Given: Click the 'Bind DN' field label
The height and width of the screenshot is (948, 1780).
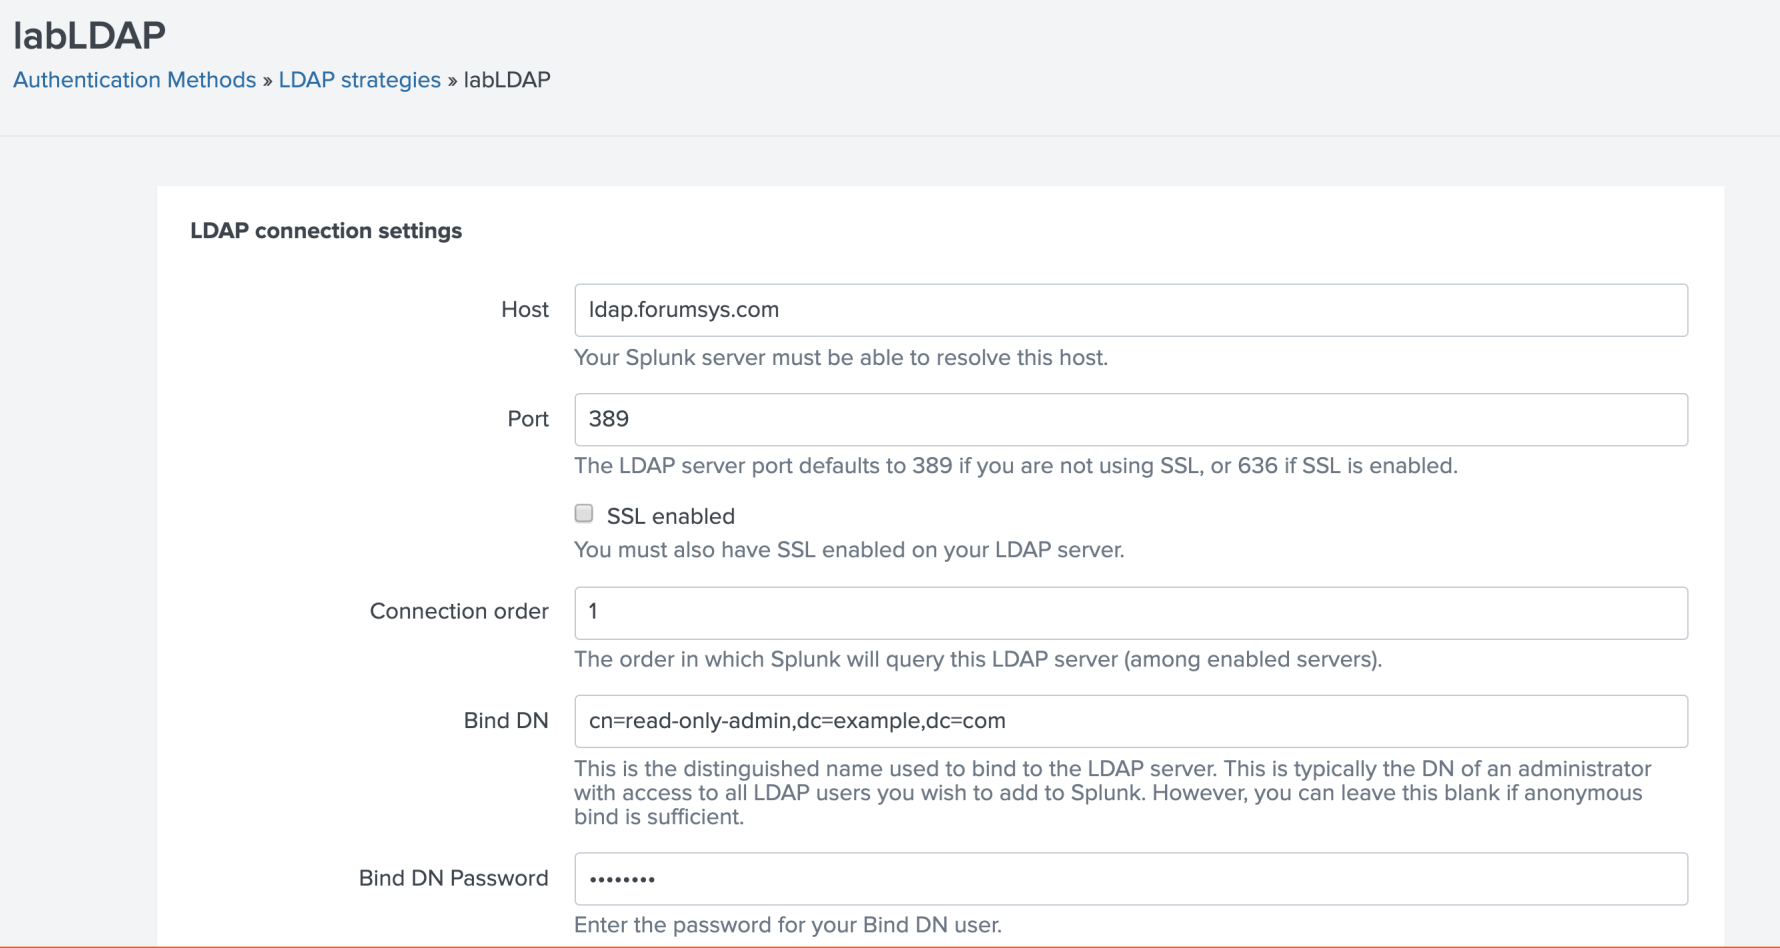Looking at the screenshot, I should click(x=506, y=721).
